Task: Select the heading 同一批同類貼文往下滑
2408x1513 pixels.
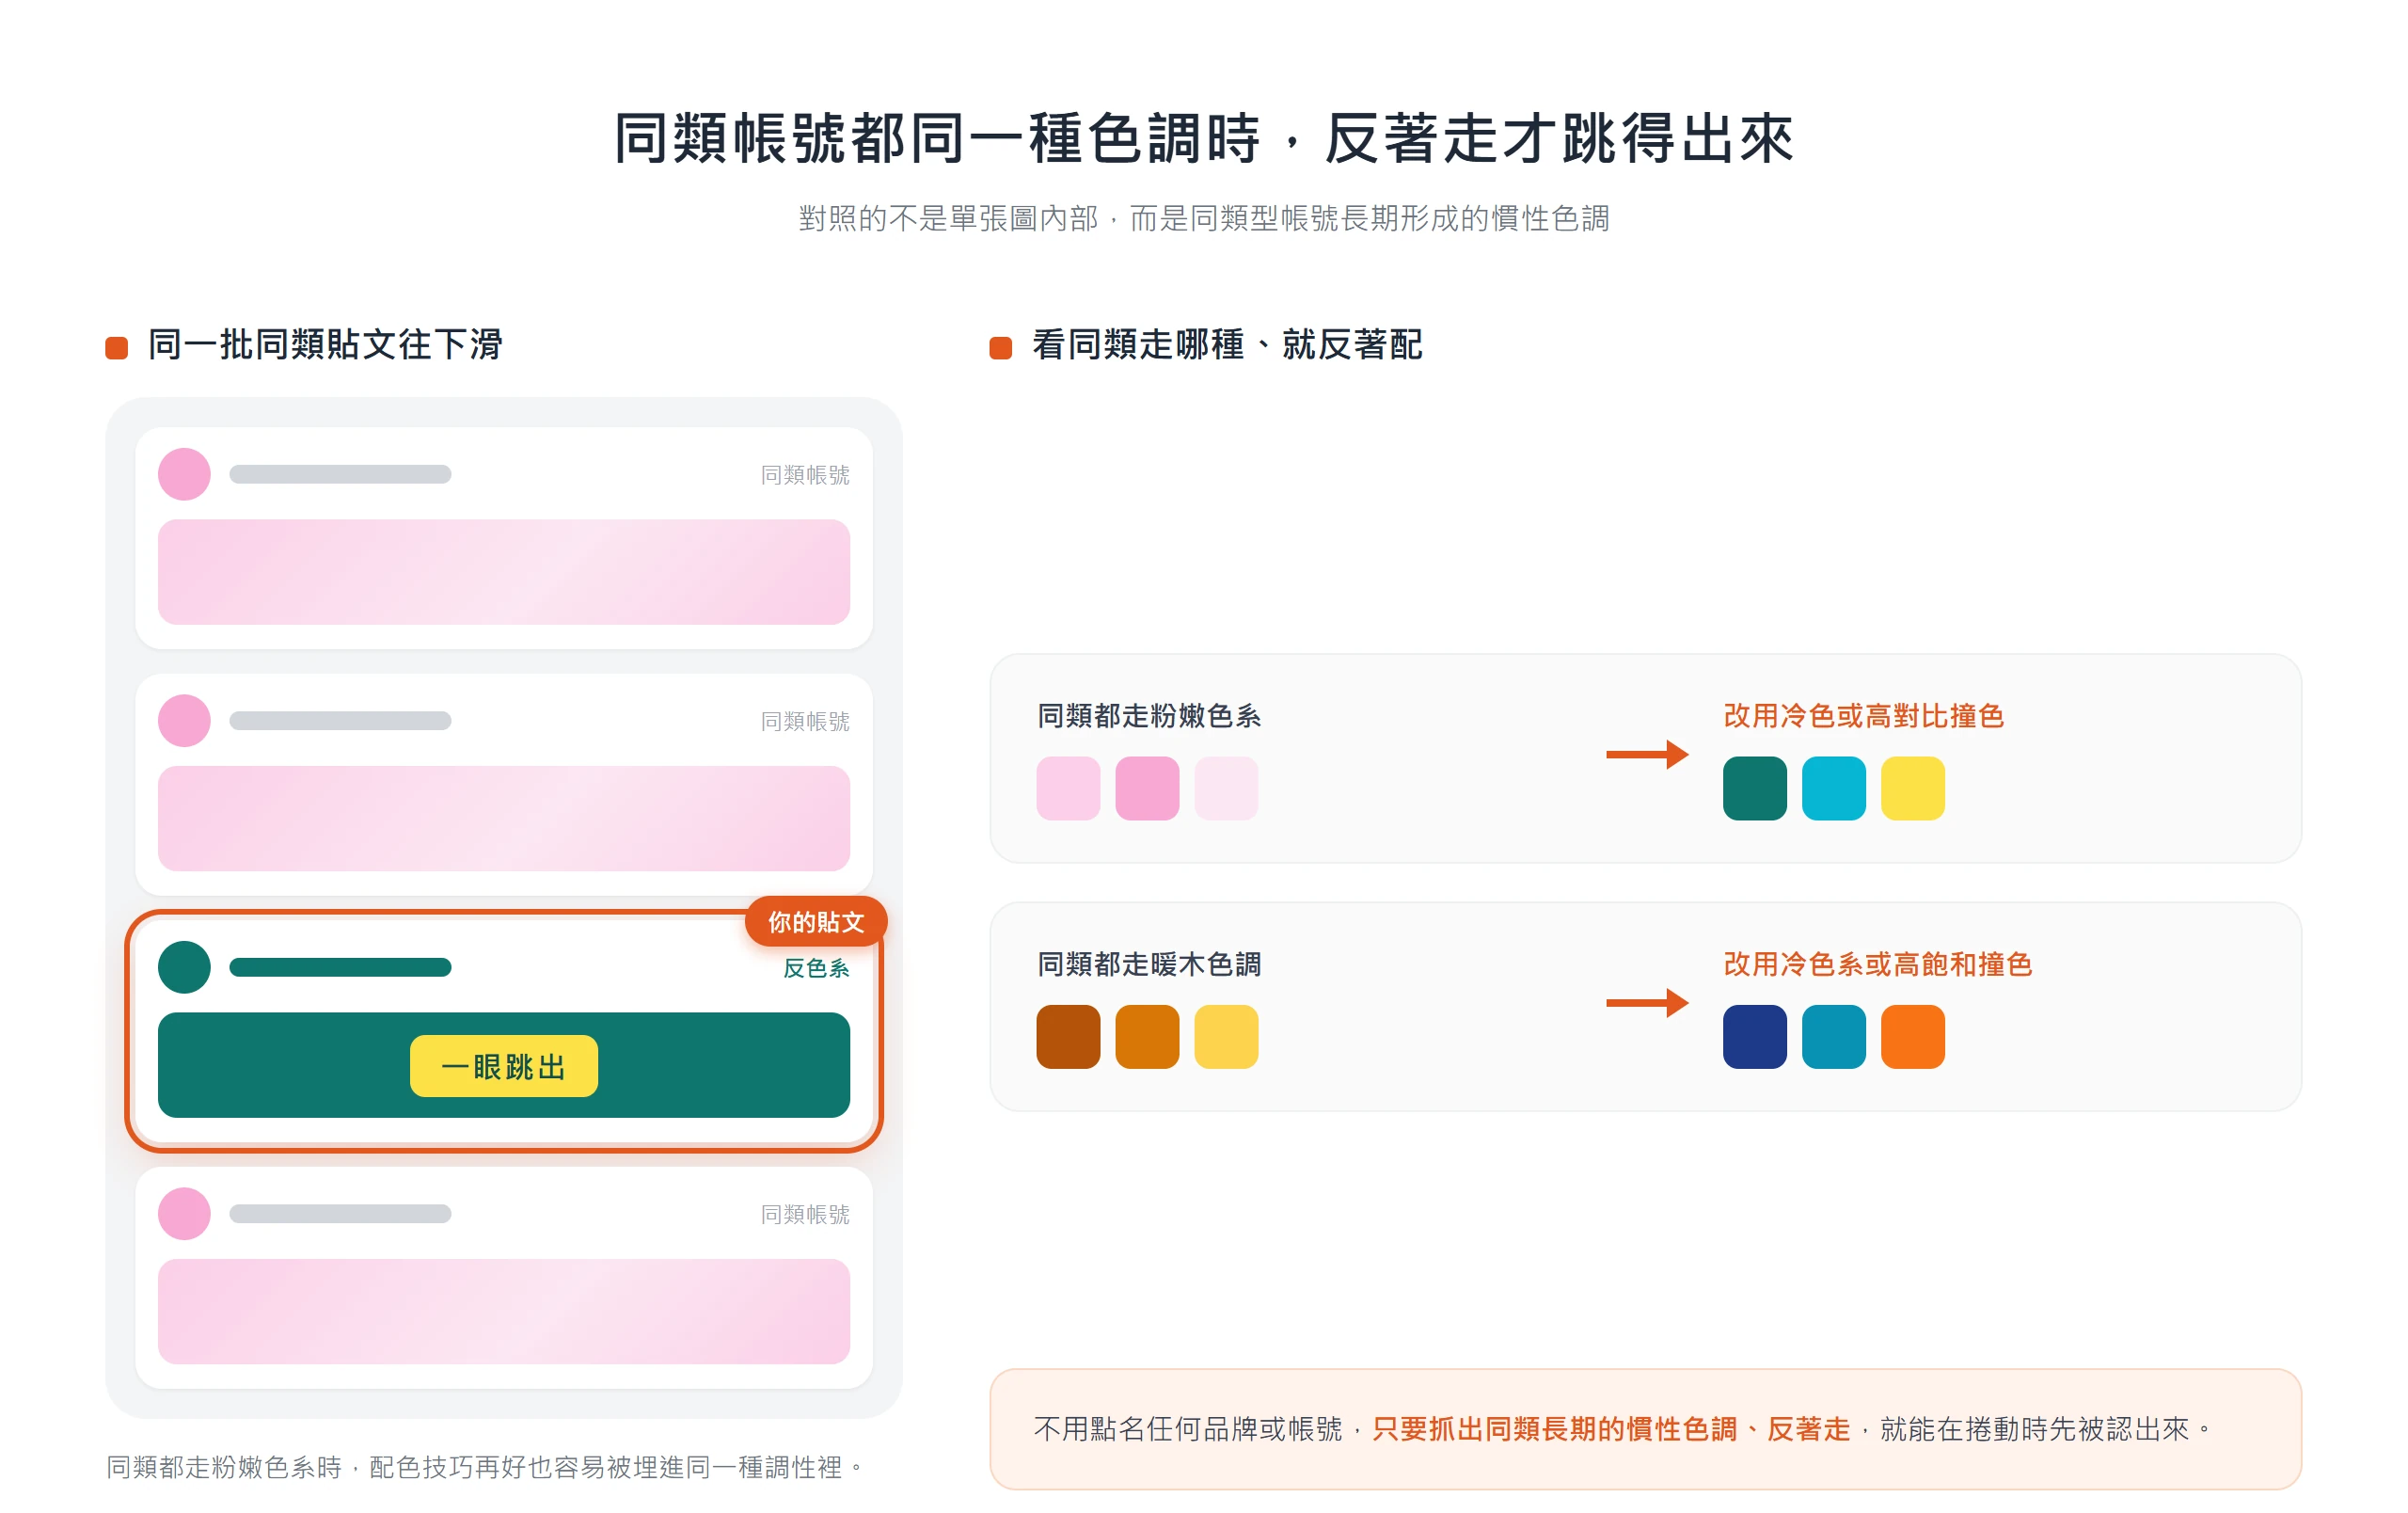Action: click(325, 344)
